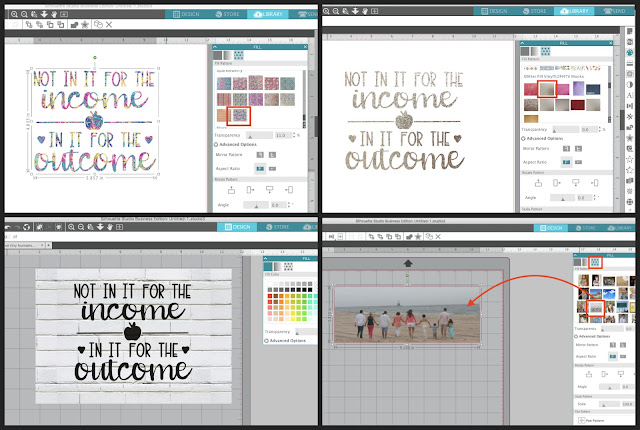Pick the red-boxed pattern swatch in top-left panel
This screenshot has height=430, width=640.
(239, 116)
